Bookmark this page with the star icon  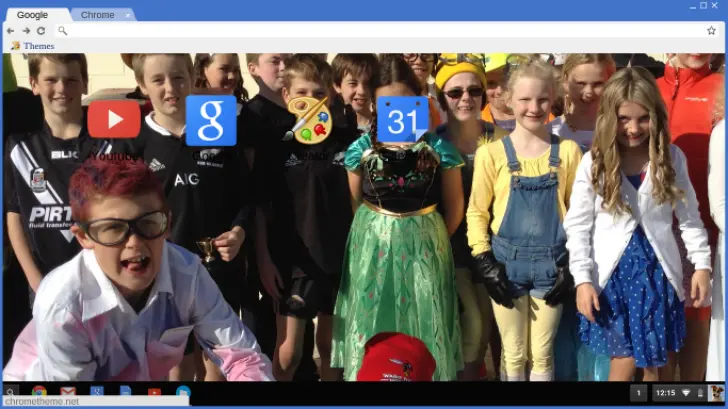pyautogui.click(x=711, y=30)
